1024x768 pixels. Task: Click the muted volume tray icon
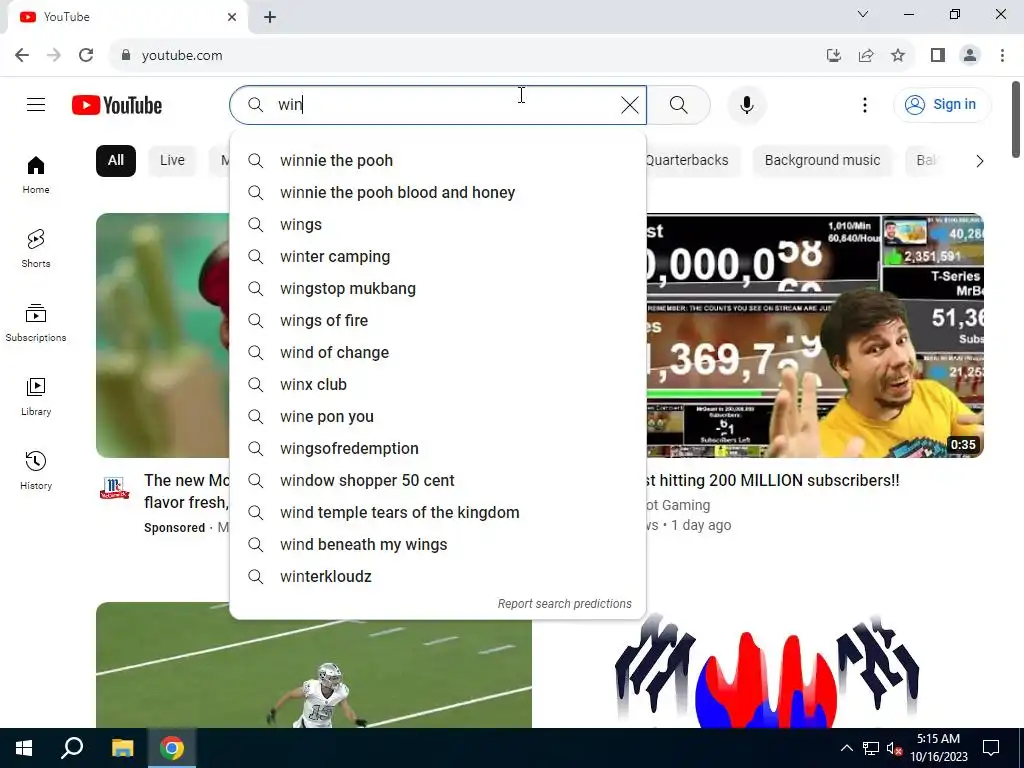click(x=893, y=748)
